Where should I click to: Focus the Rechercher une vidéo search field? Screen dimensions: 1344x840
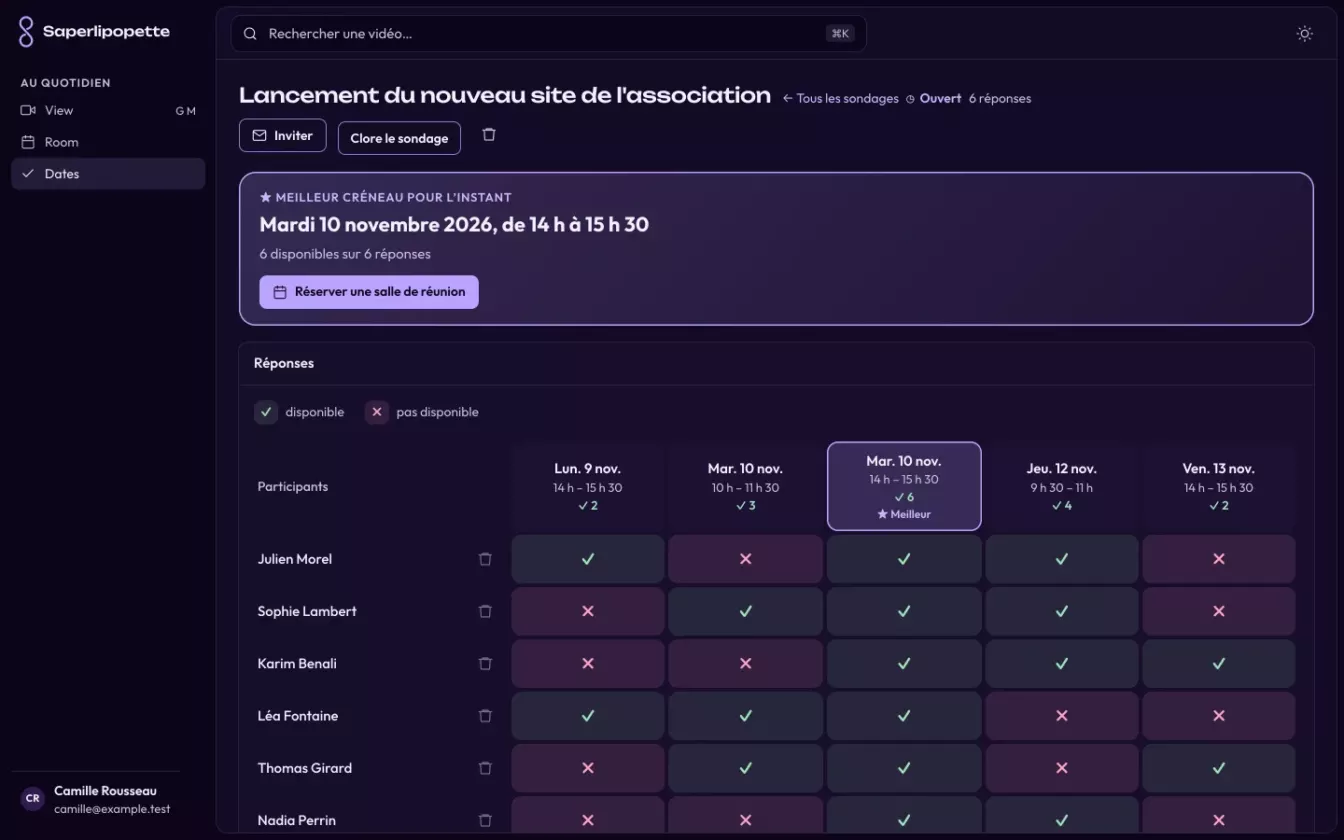click(x=548, y=34)
